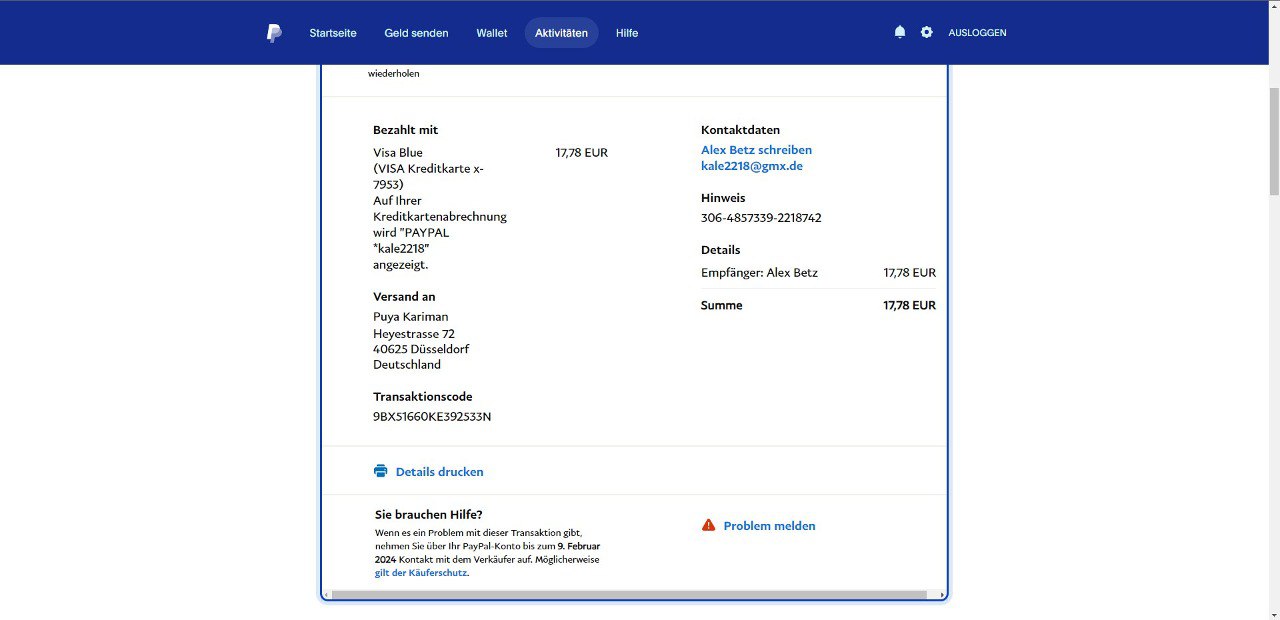Open the kale2218@gmx.de email link
Image resolution: width=1280 pixels, height=620 pixels.
coord(752,166)
